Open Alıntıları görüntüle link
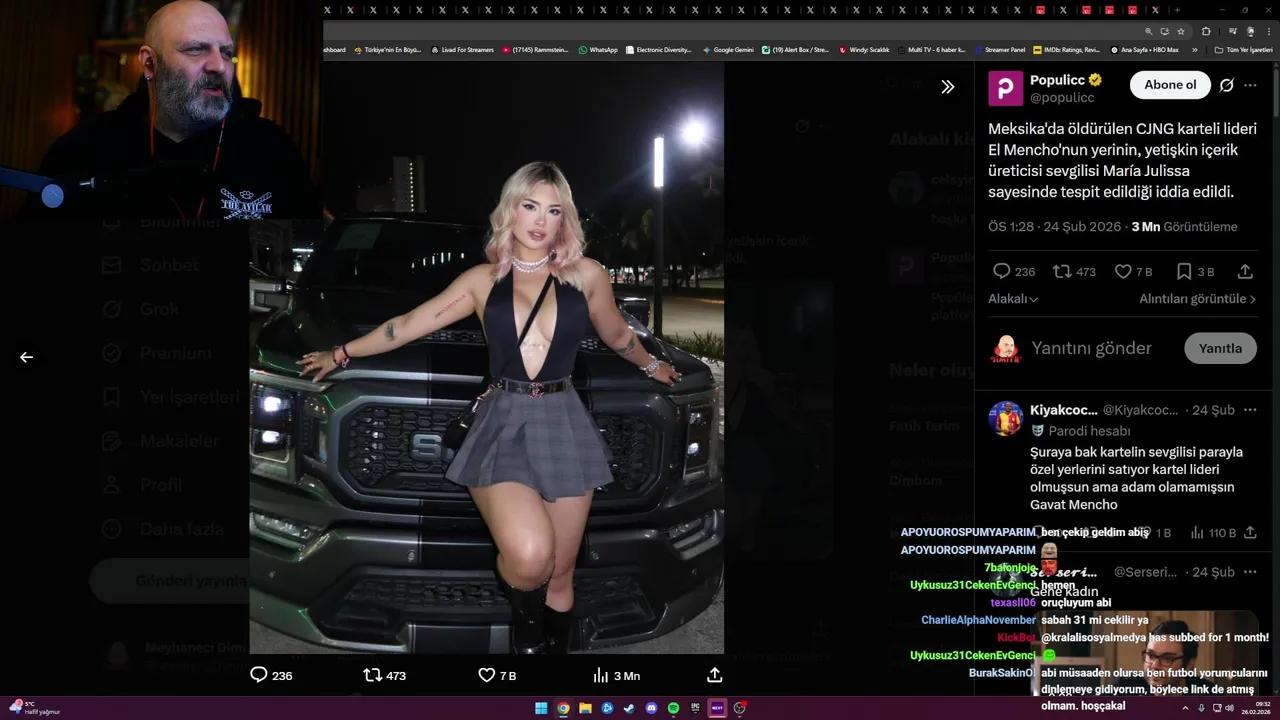 pos(1199,299)
